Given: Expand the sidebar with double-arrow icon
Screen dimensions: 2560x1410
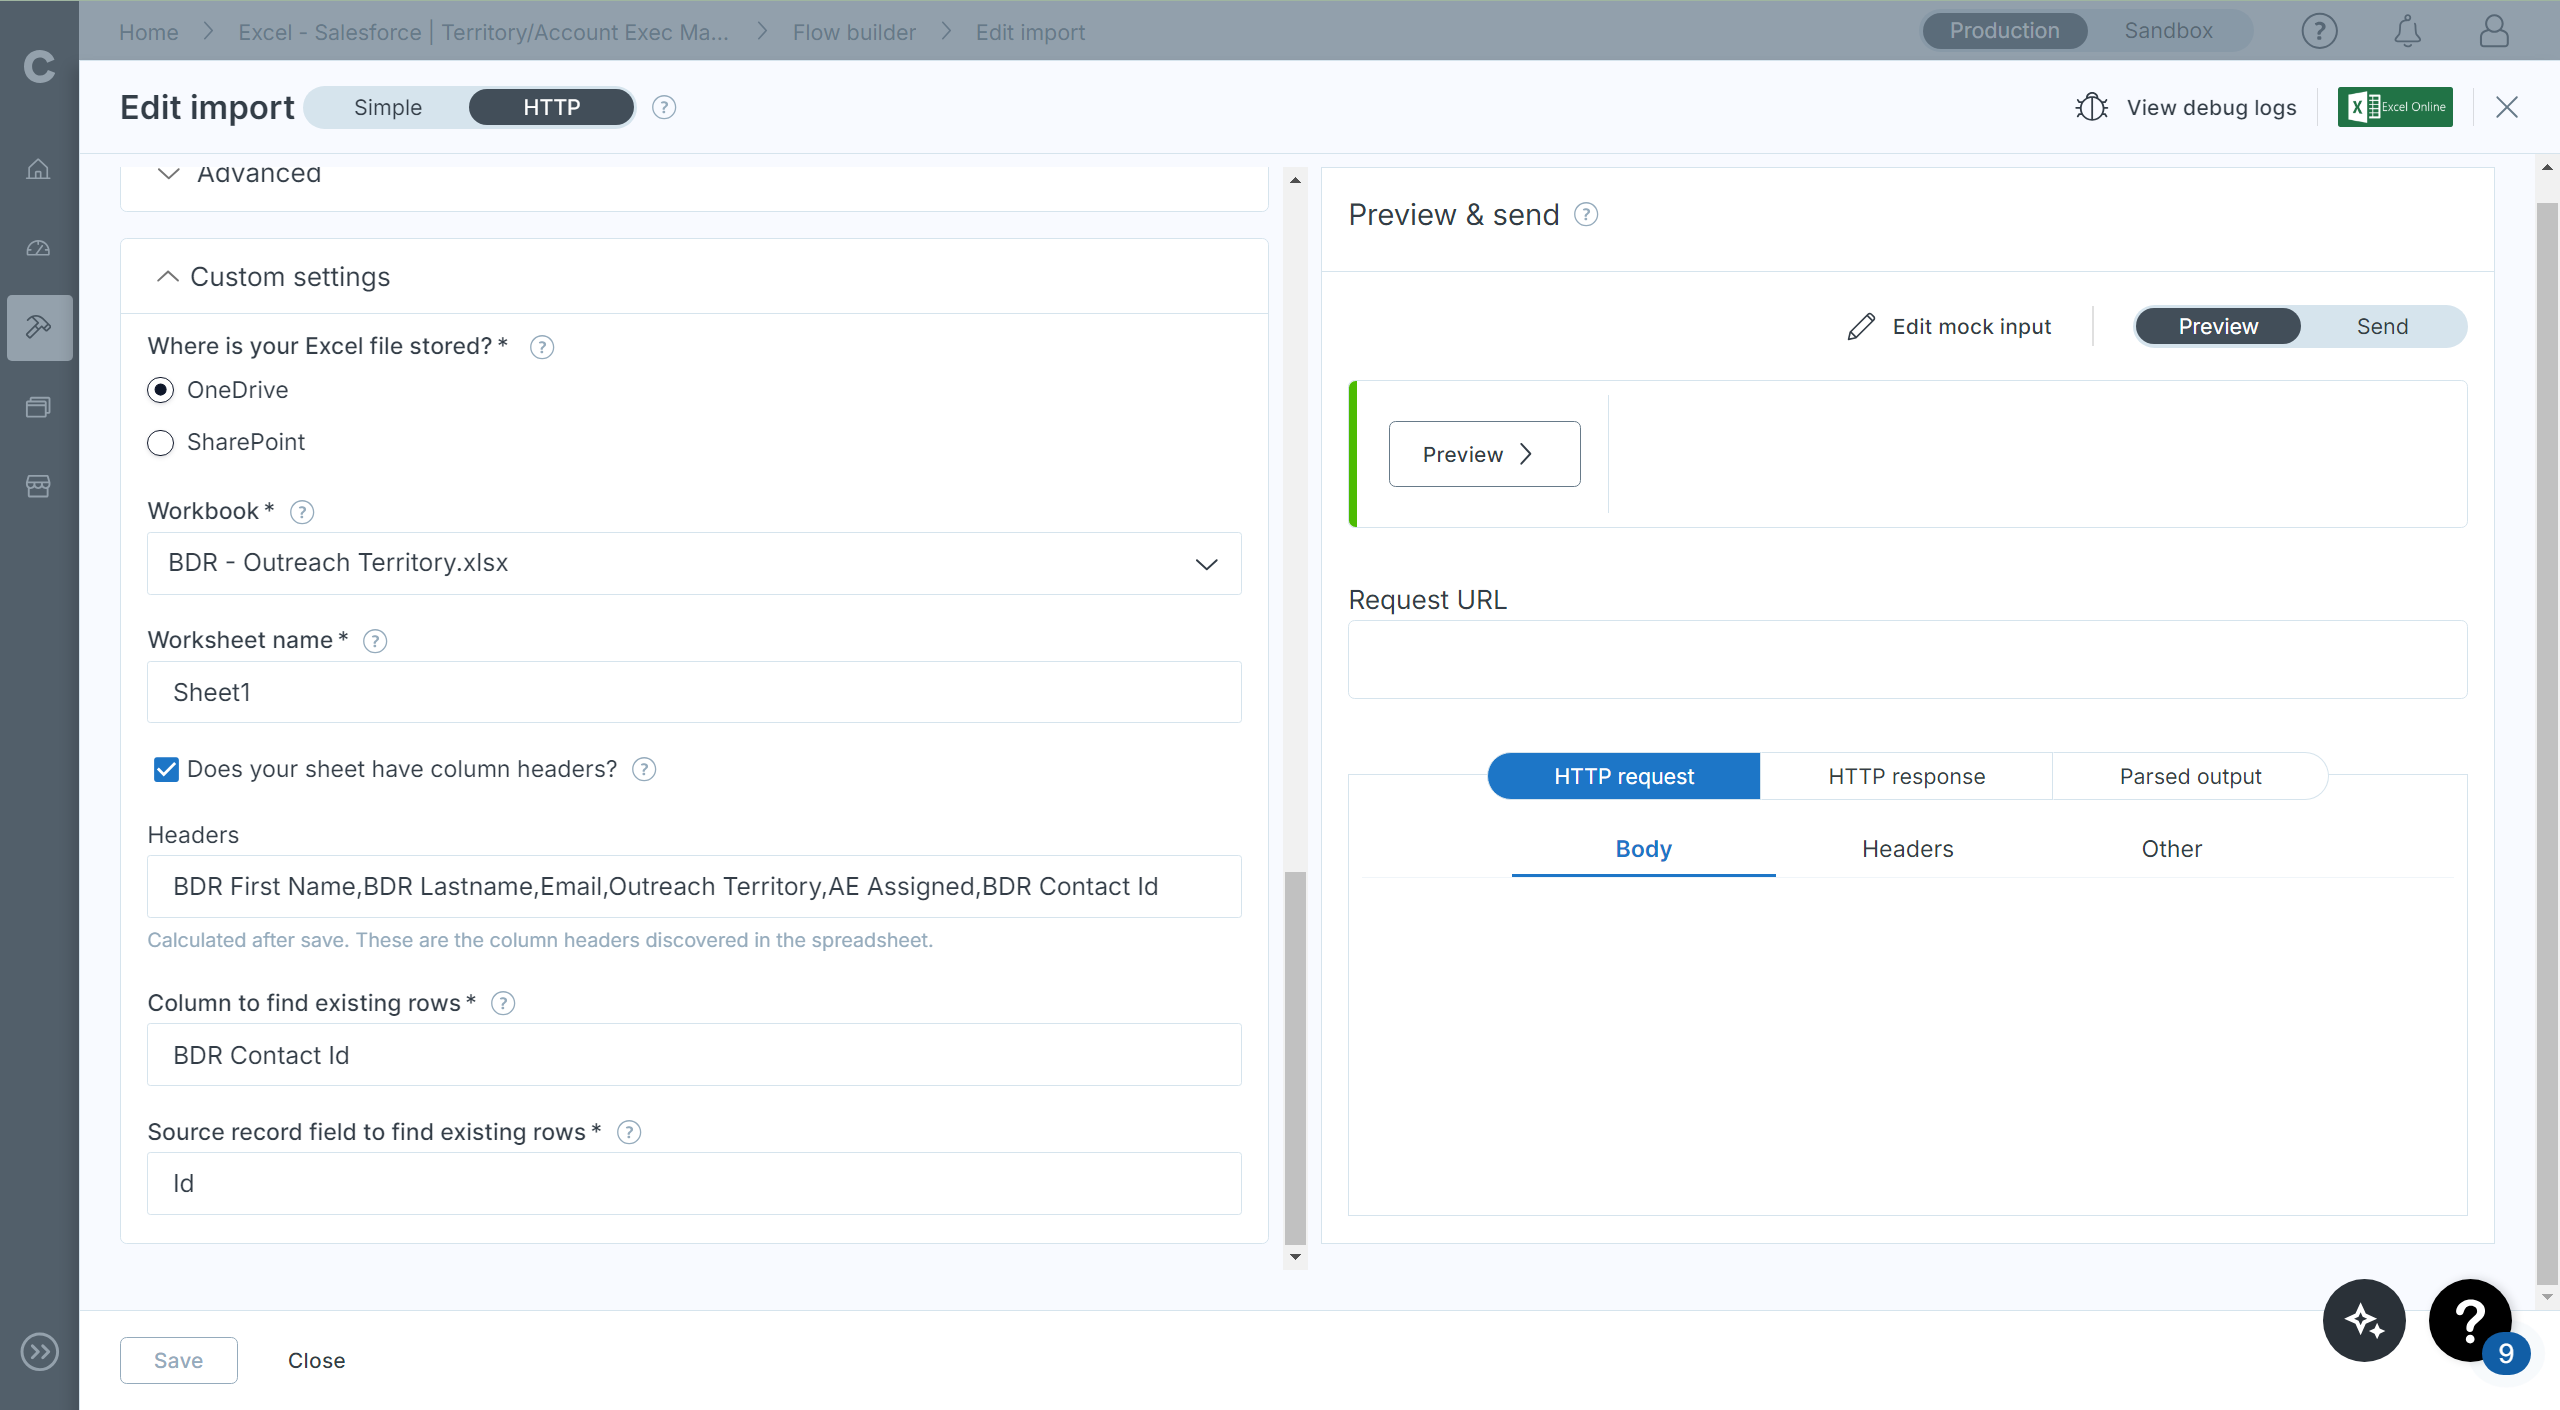Looking at the screenshot, I should point(39,1352).
